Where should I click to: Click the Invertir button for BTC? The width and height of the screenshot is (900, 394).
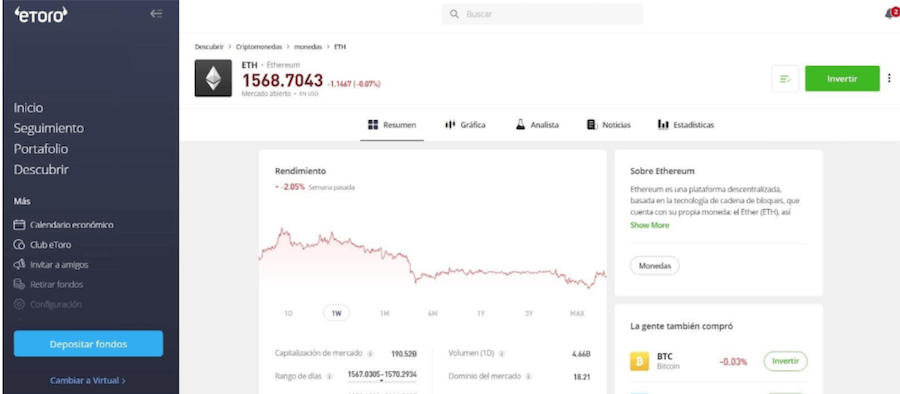tap(785, 361)
